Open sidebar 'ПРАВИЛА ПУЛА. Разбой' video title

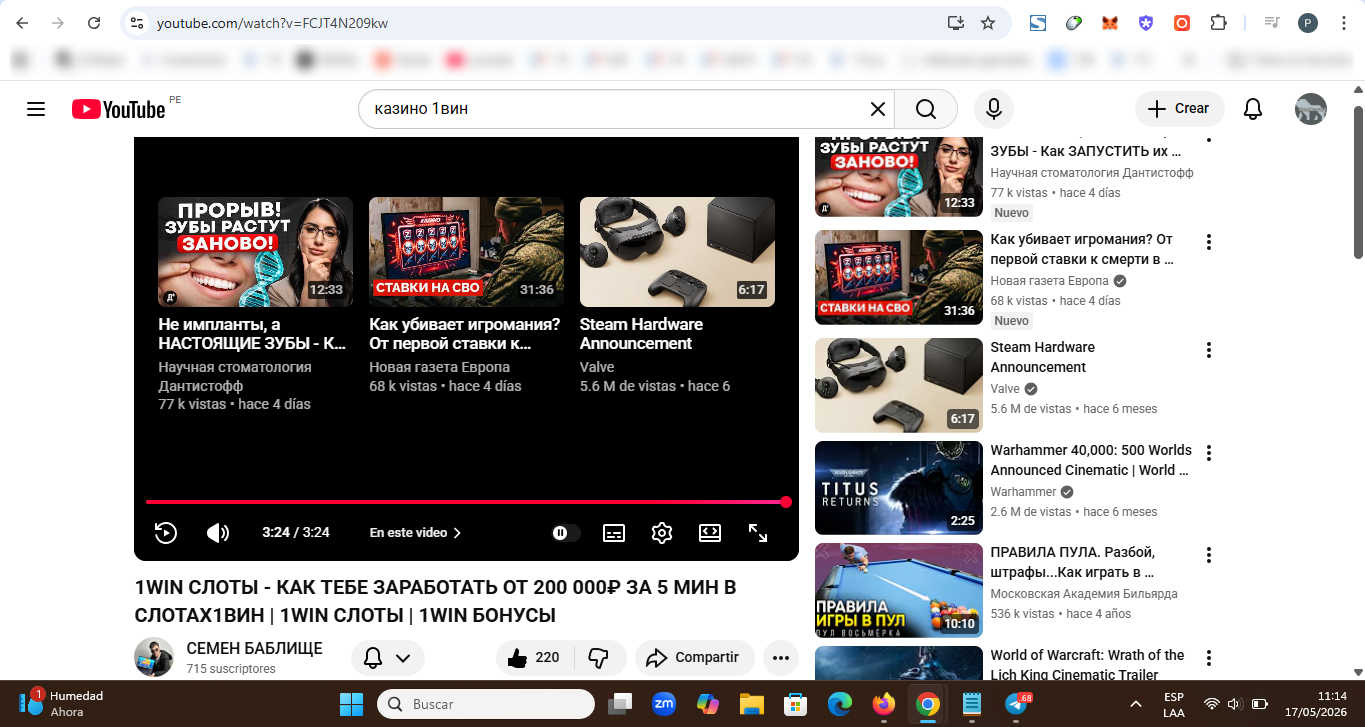click(x=1073, y=562)
